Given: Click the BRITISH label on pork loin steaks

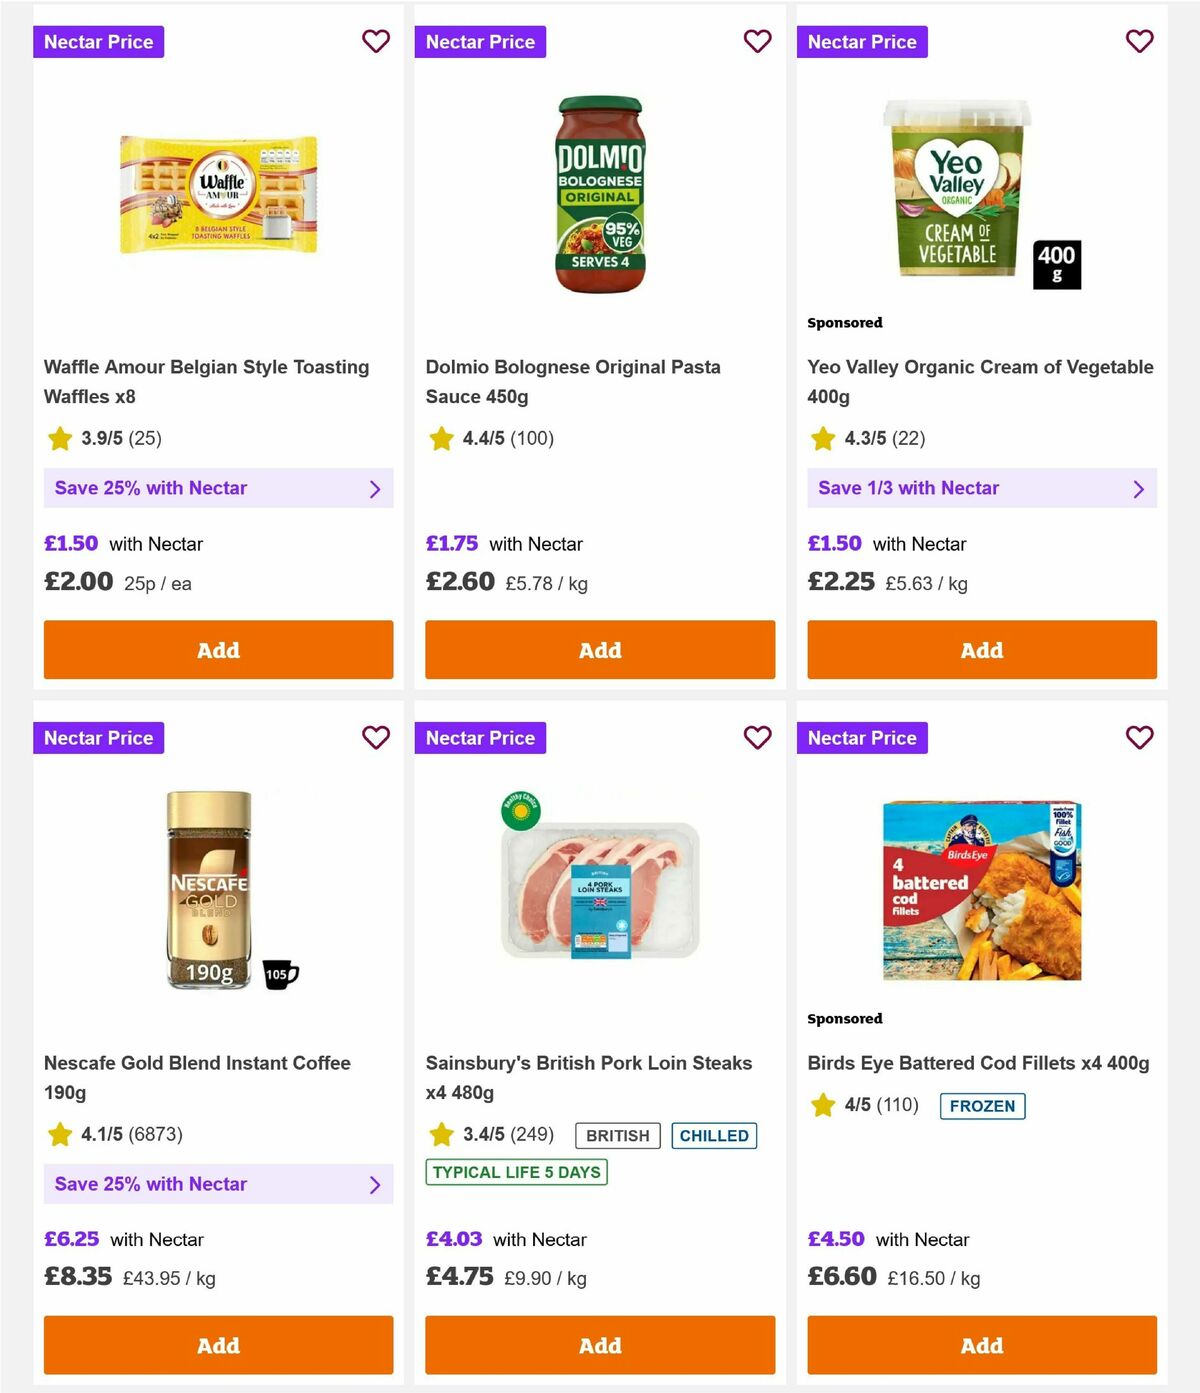Looking at the screenshot, I should [617, 1136].
